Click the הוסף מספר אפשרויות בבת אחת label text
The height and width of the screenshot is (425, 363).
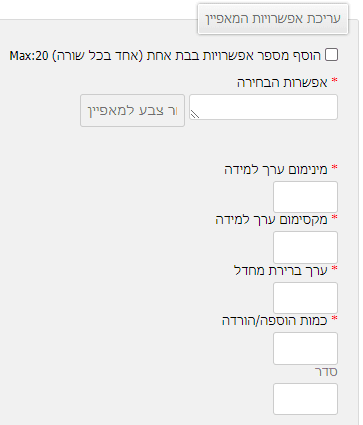tap(232, 55)
